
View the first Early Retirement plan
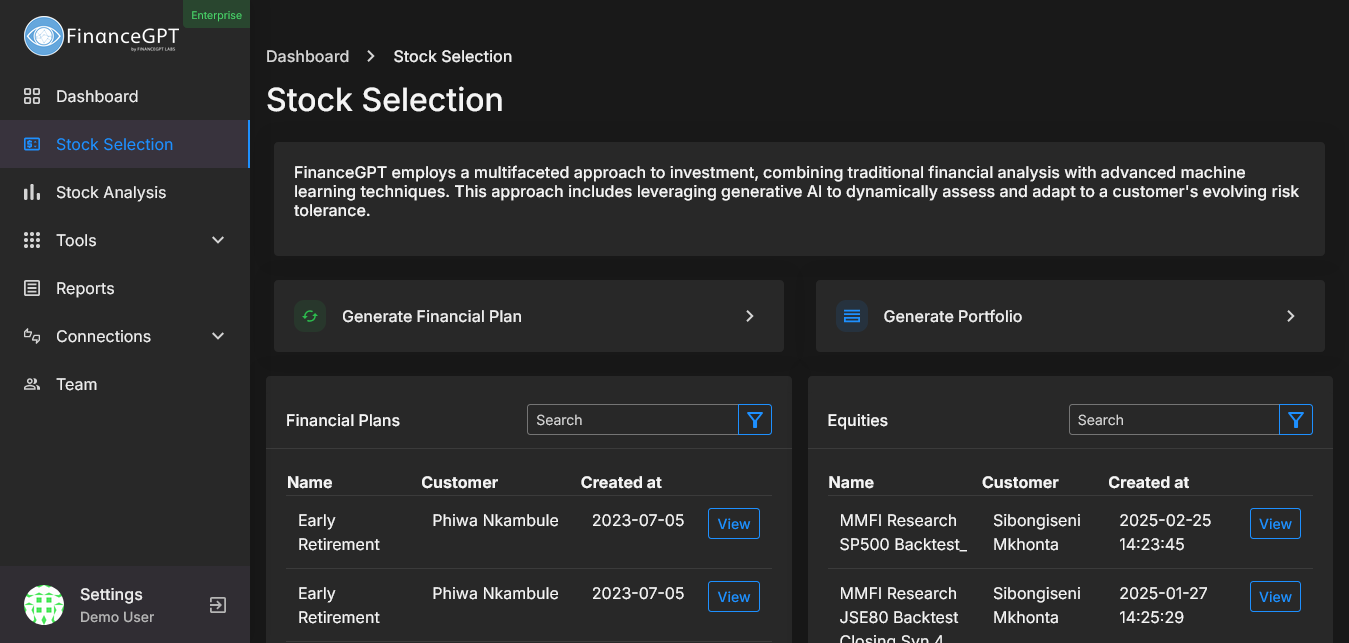[x=733, y=524]
